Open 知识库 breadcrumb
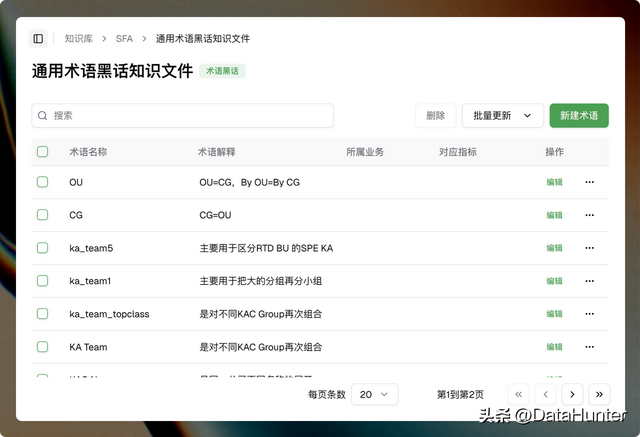The width and height of the screenshot is (640, 437). click(x=78, y=39)
